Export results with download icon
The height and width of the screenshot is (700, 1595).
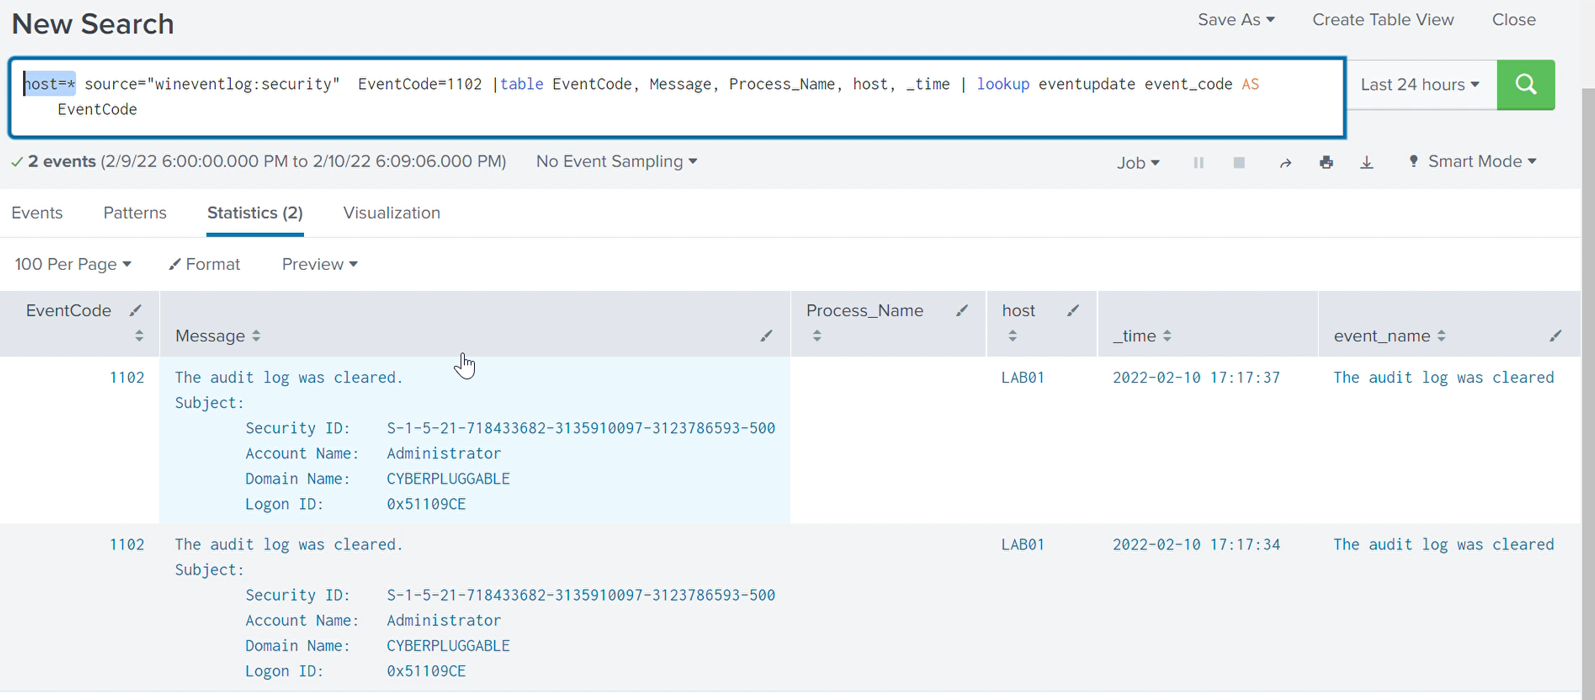point(1367,162)
